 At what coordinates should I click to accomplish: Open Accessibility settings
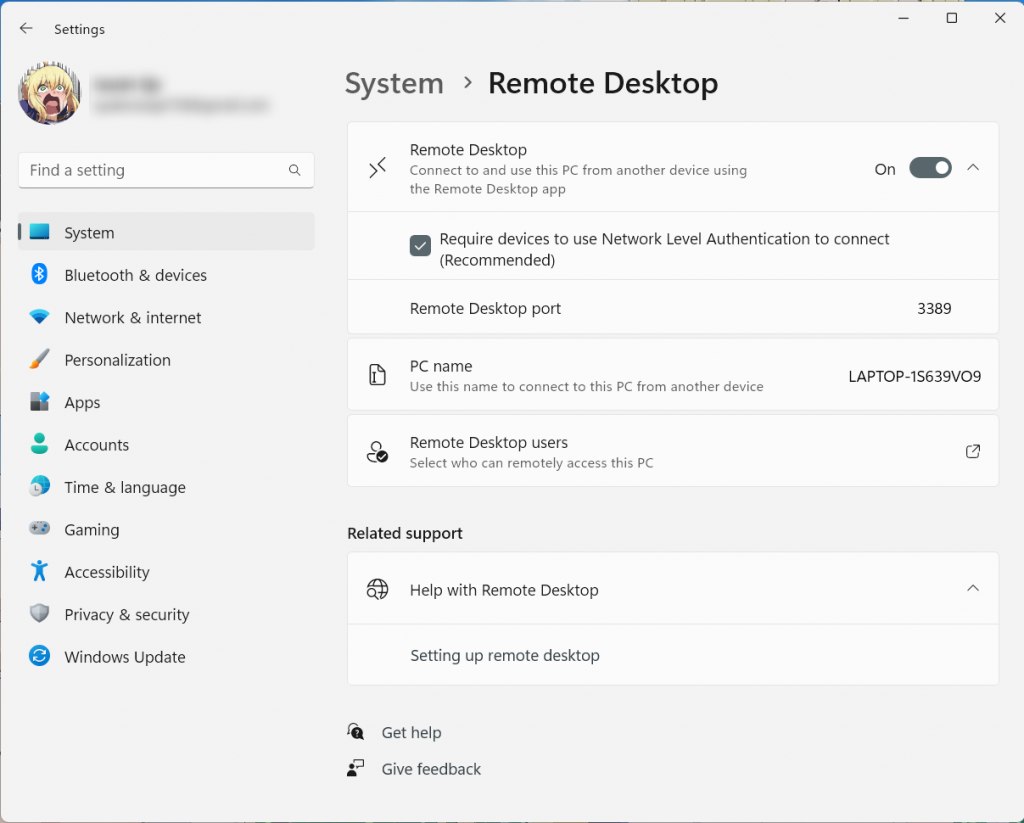166,572
